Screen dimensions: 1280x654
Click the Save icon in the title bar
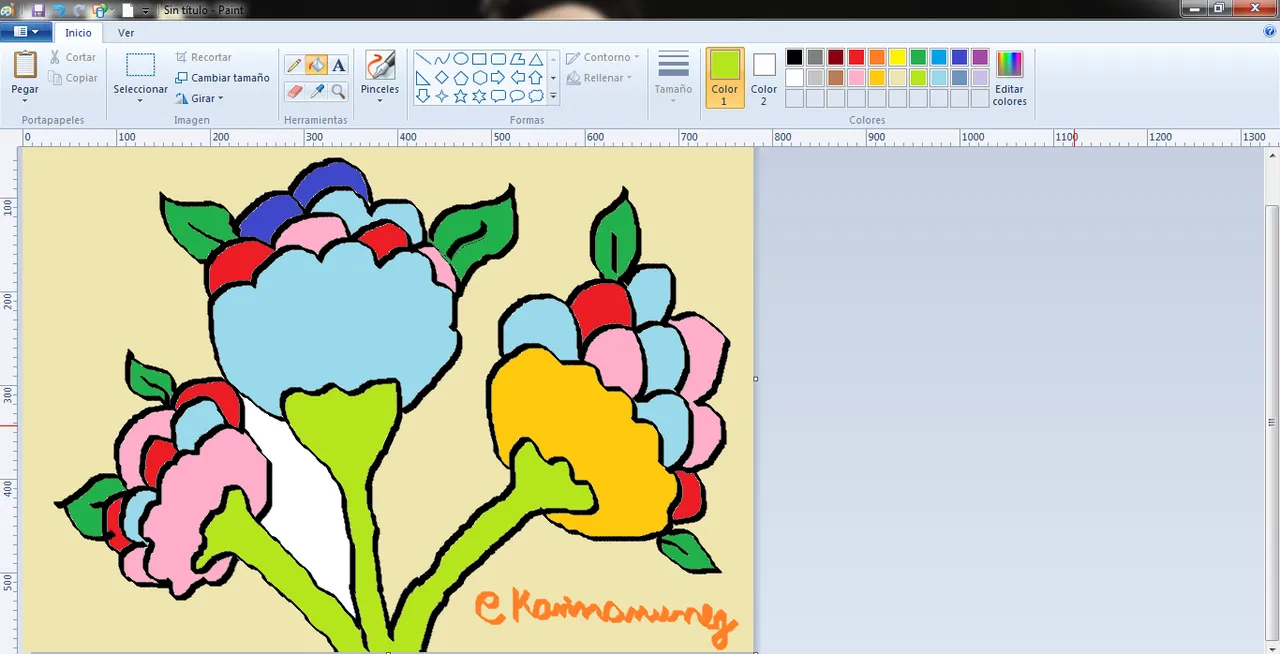pyautogui.click(x=39, y=10)
